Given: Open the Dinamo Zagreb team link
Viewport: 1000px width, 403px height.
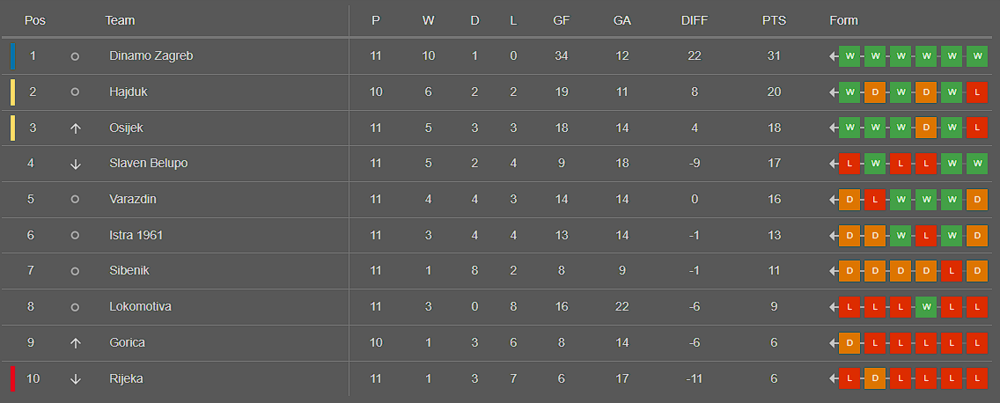Looking at the screenshot, I should point(150,56).
